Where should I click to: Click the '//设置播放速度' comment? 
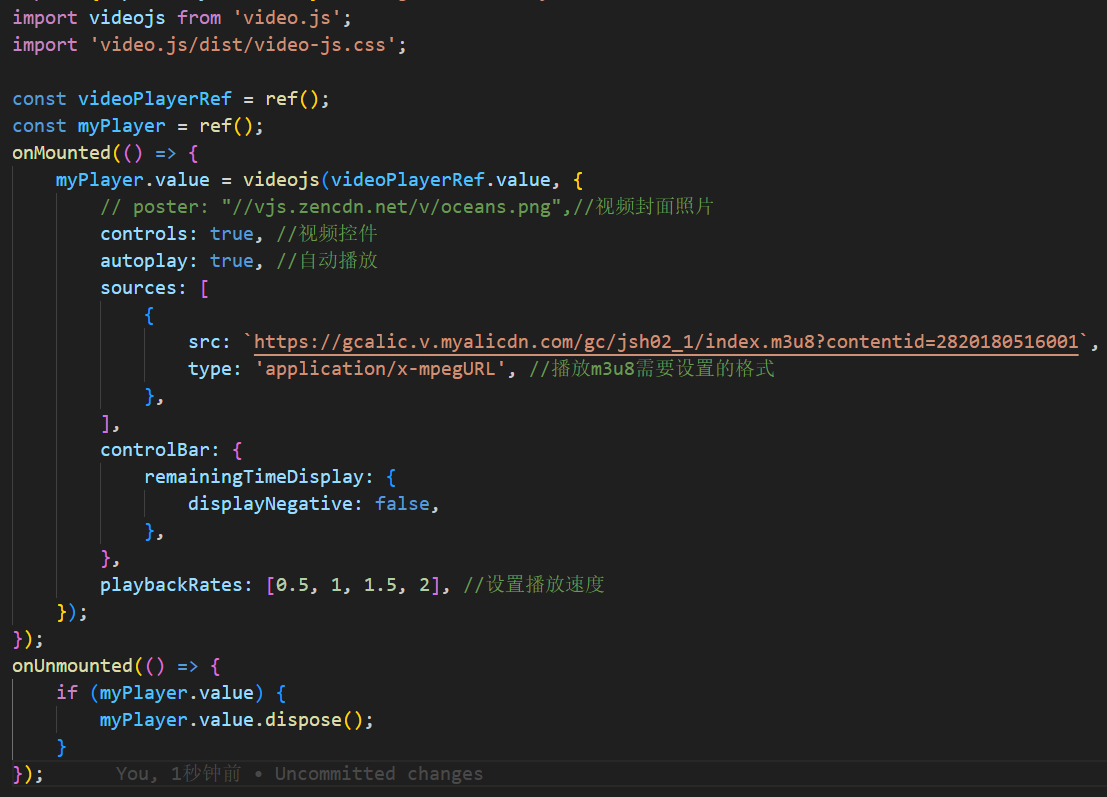[x=534, y=585]
